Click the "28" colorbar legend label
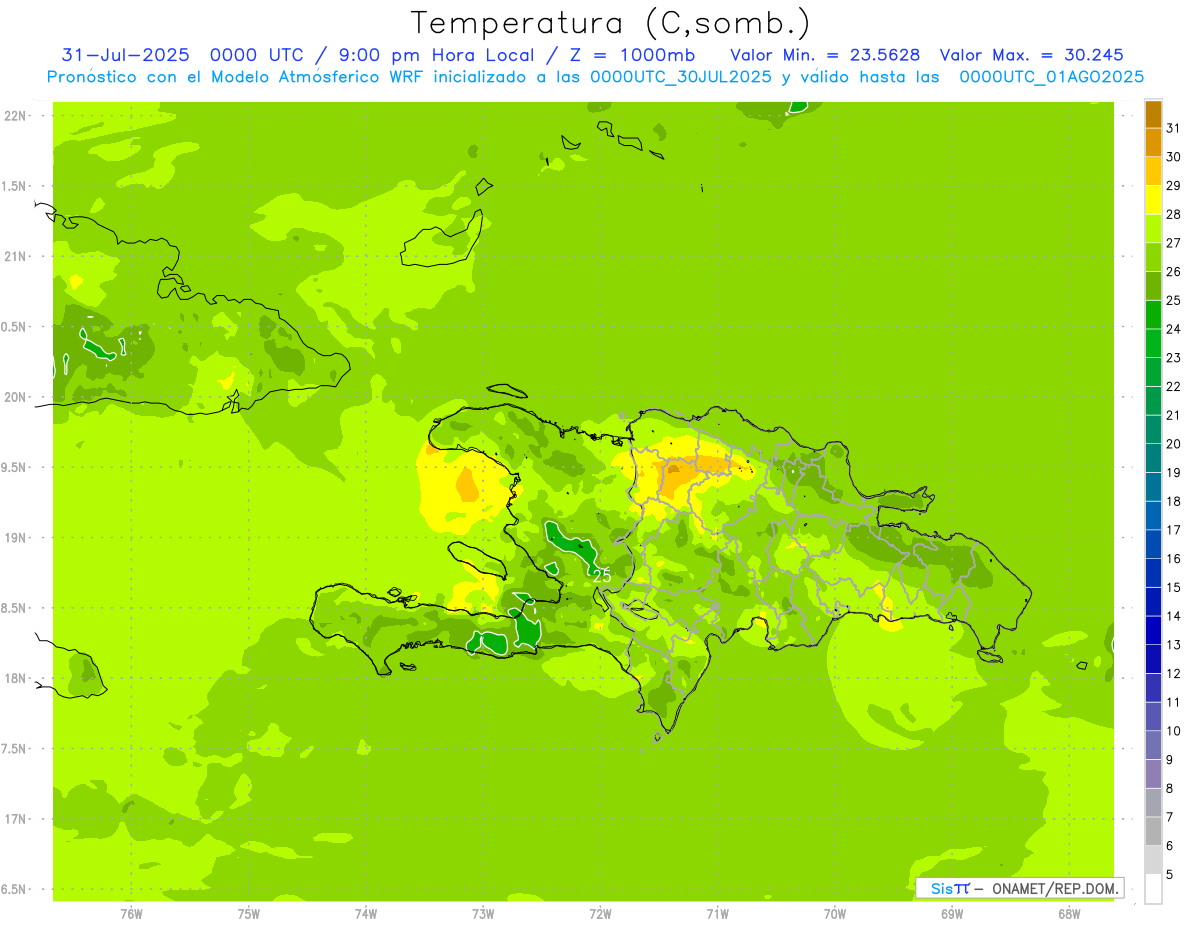 pyautogui.click(x=1174, y=214)
